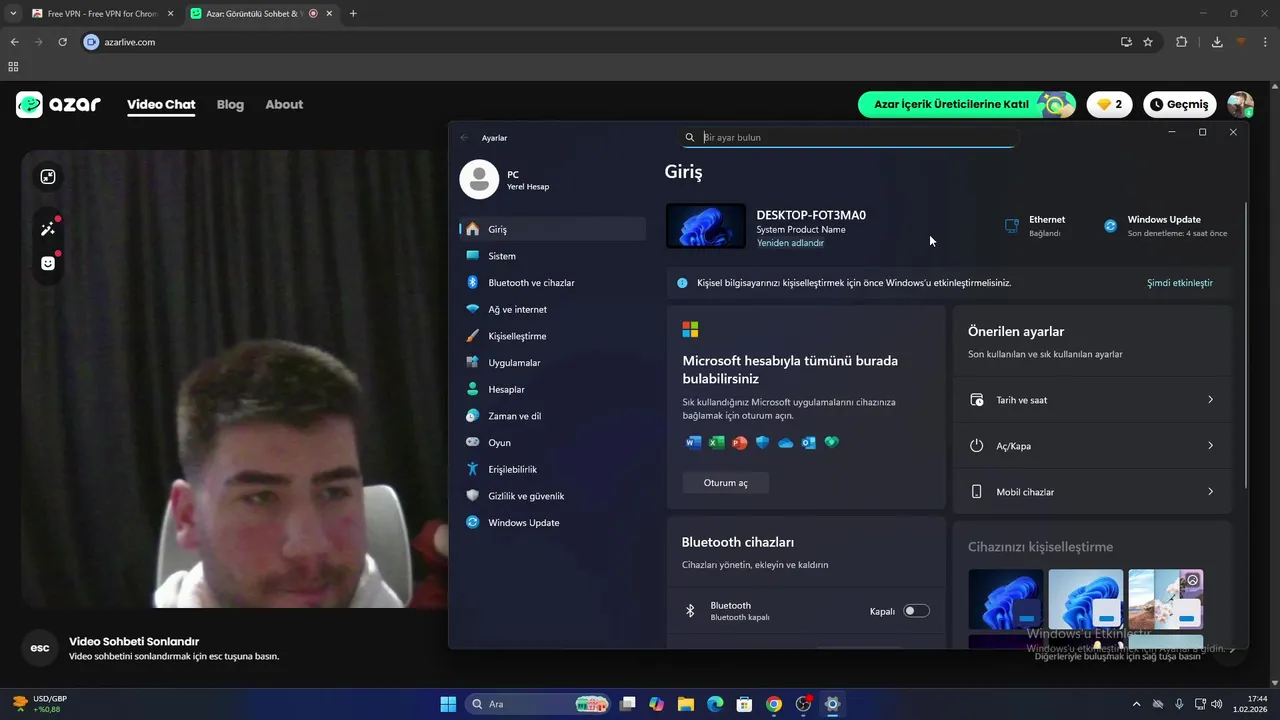Viewport: 1280px width, 720px height.
Task: Click the Settings back arrow
Action: click(x=464, y=138)
